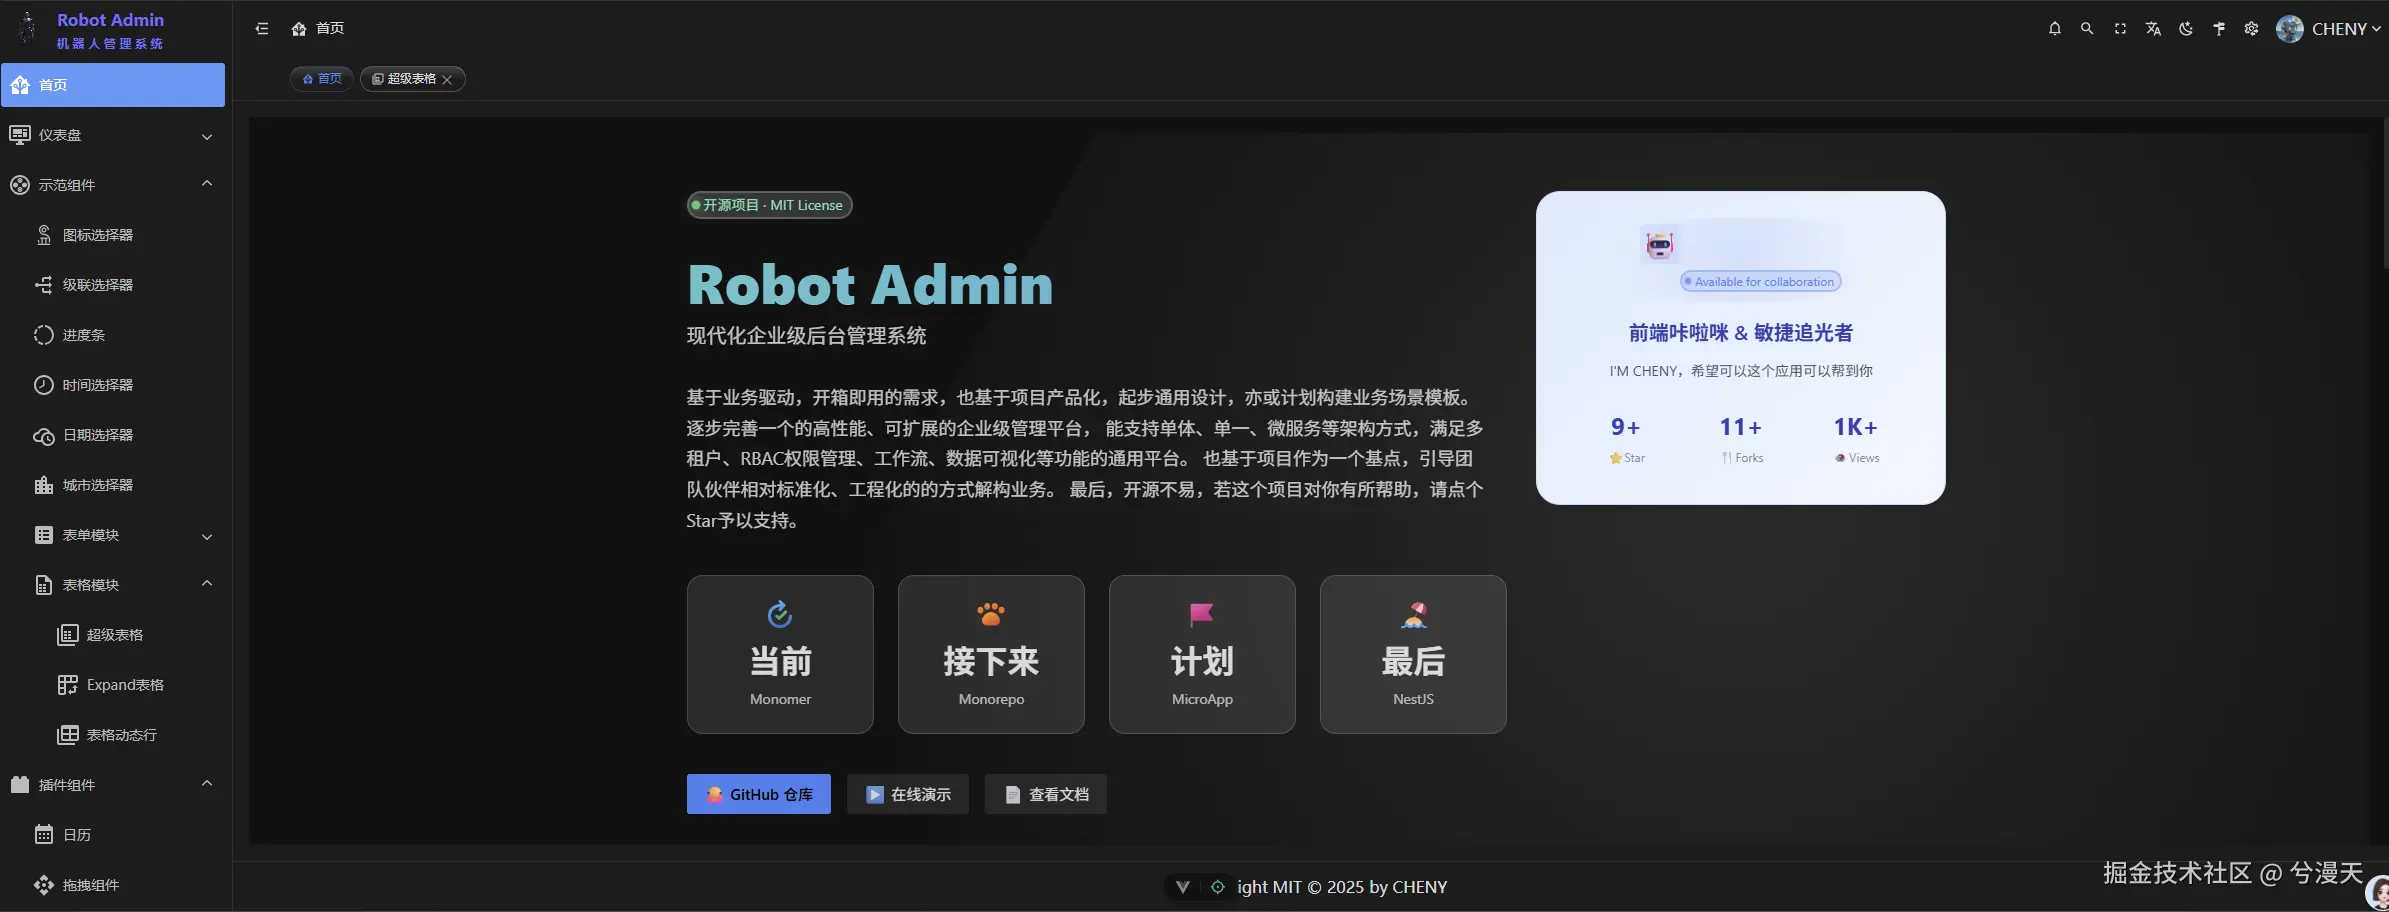Click the 日期选择器 sidebar icon
Image resolution: width=2389 pixels, height=912 pixels.
[x=44, y=435]
